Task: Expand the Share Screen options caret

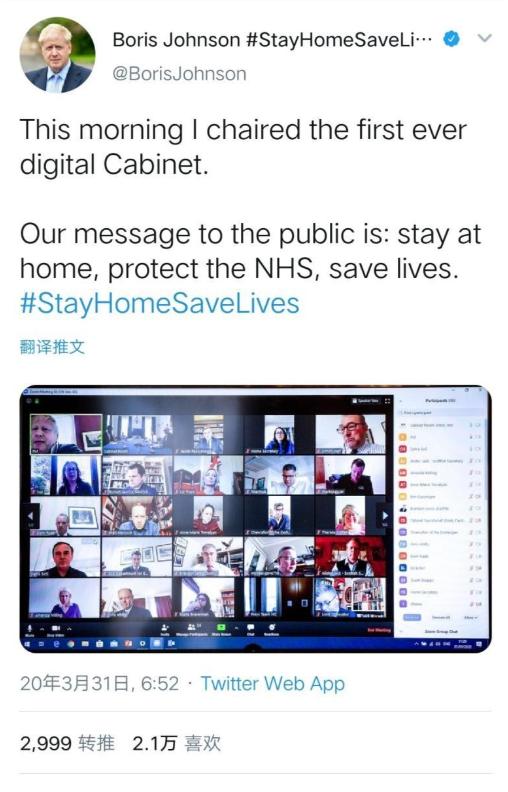Action: 236,628
